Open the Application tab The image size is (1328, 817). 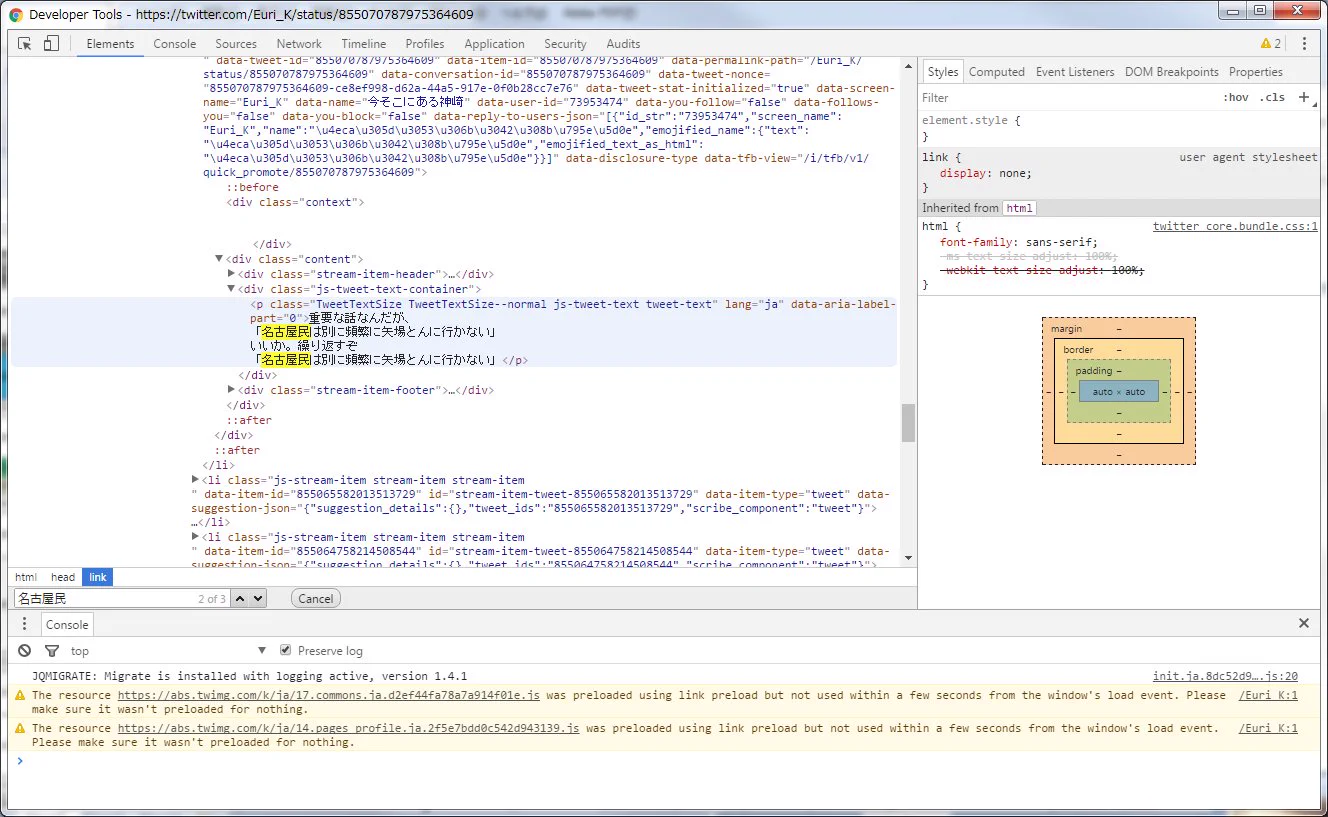[x=494, y=44]
